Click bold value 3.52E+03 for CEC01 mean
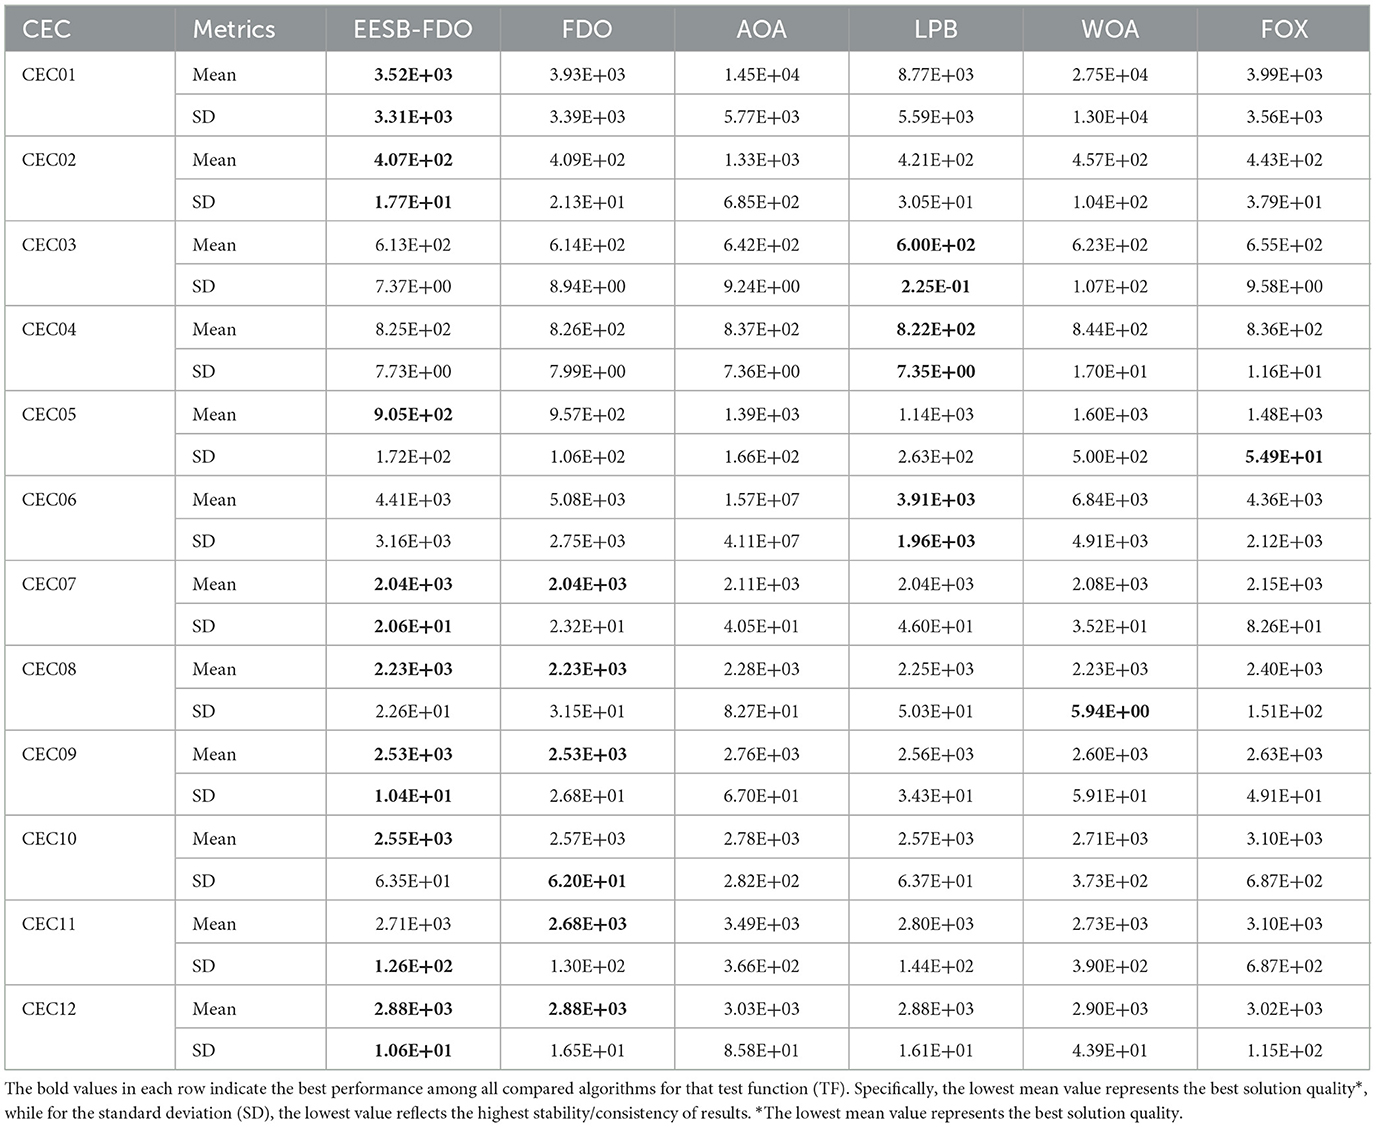1376x1127 pixels. (x=412, y=75)
